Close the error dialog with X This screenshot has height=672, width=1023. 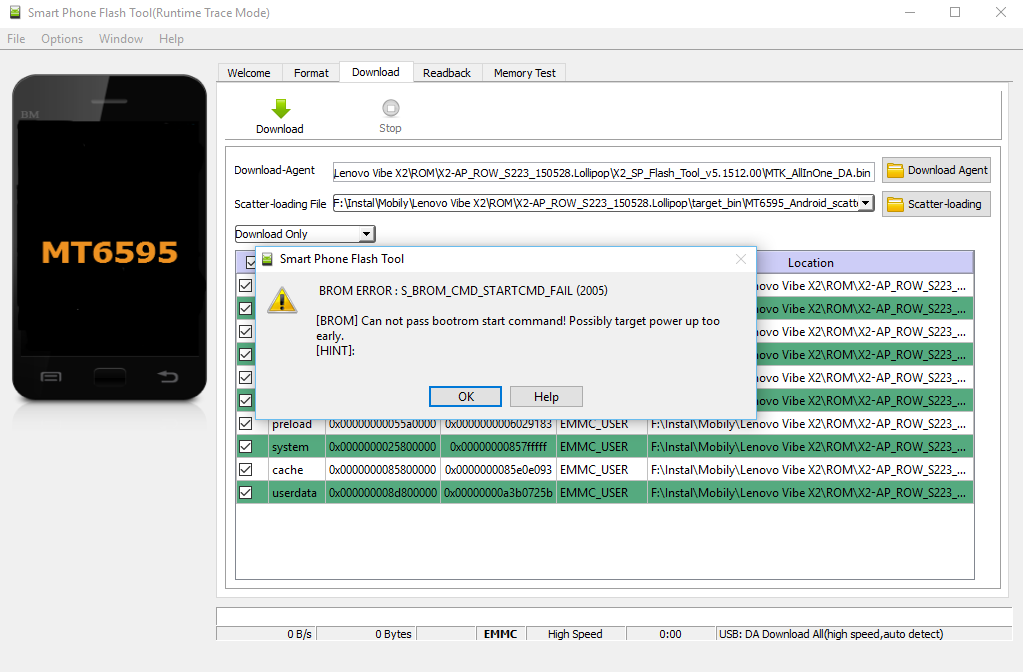point(741,259)
